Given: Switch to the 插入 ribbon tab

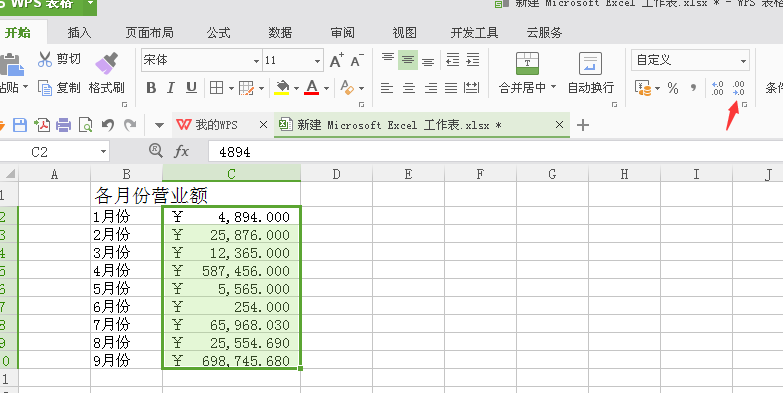Looking at the screenshot, I should point(79,33).
